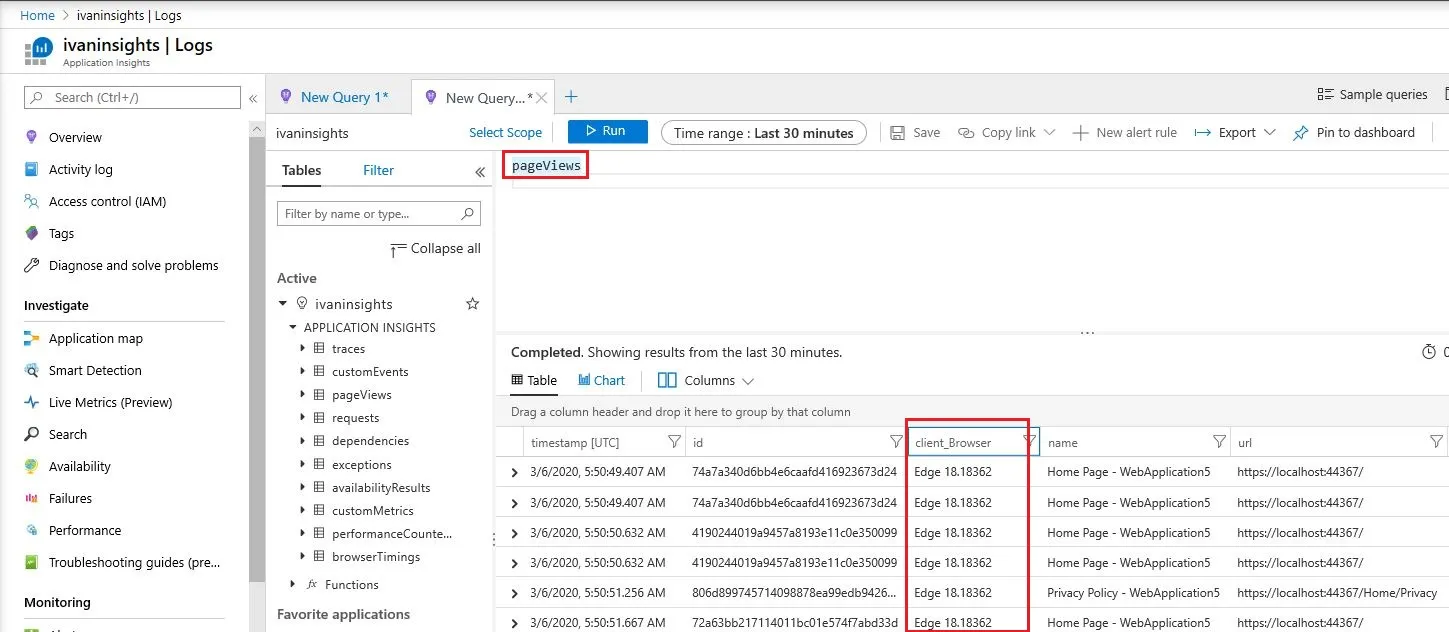
Task: Filter the name column
Action: (1219, 441)
